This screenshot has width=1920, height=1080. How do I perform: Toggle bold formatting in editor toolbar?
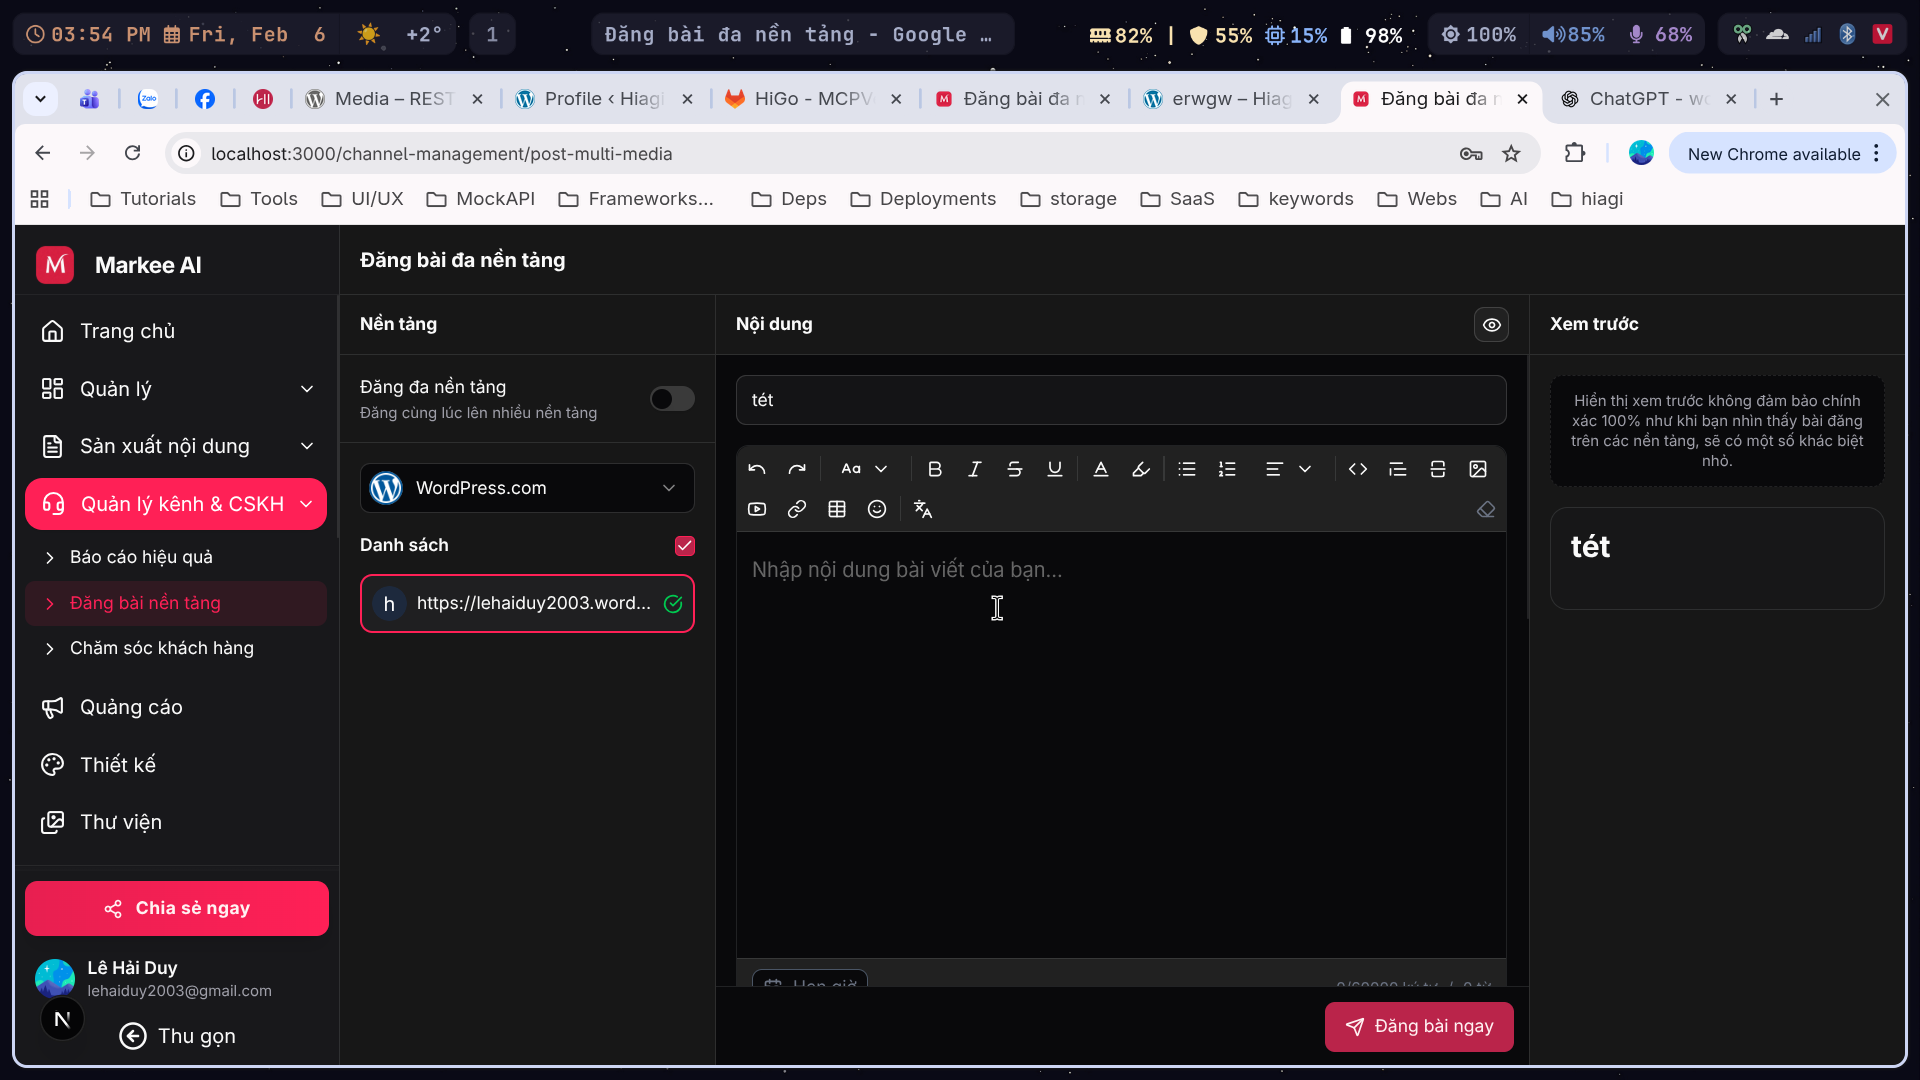[934, 469]
